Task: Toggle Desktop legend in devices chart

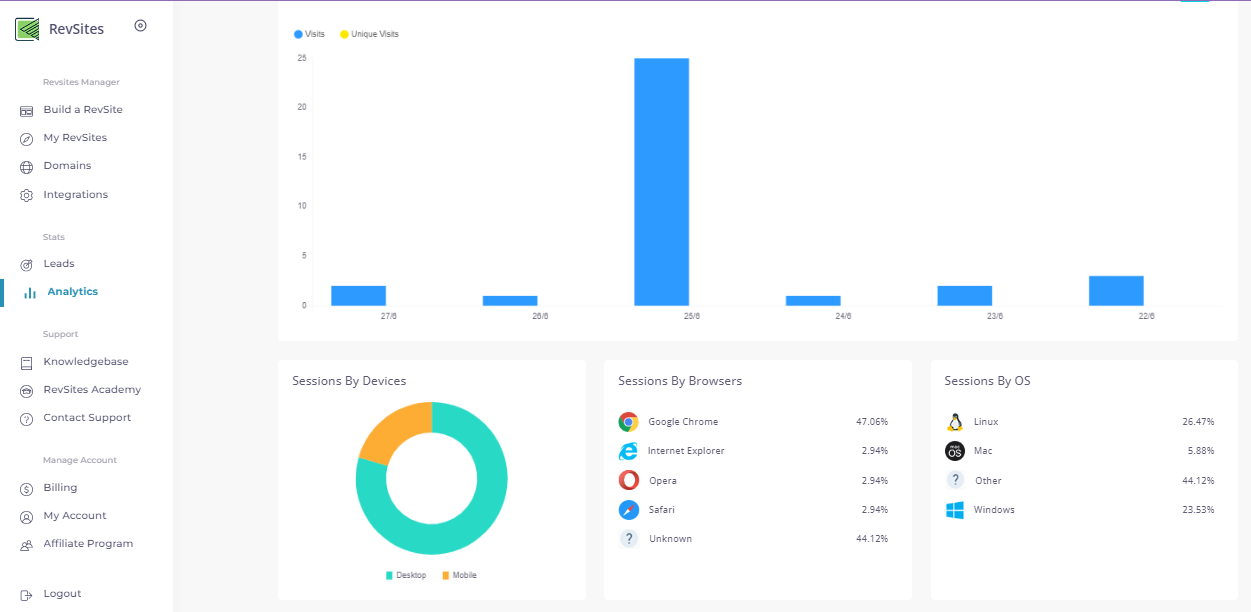Action: tap(405, 576)
